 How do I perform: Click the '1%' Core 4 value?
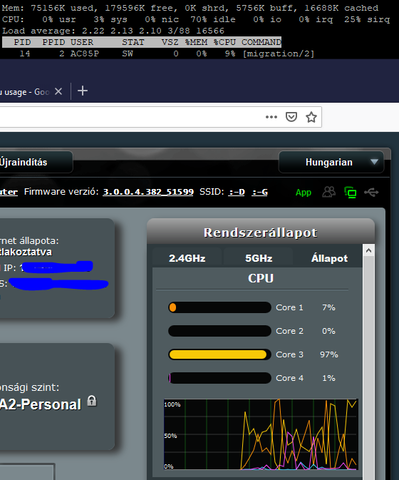pyautogui.click(x=329, y=378)
